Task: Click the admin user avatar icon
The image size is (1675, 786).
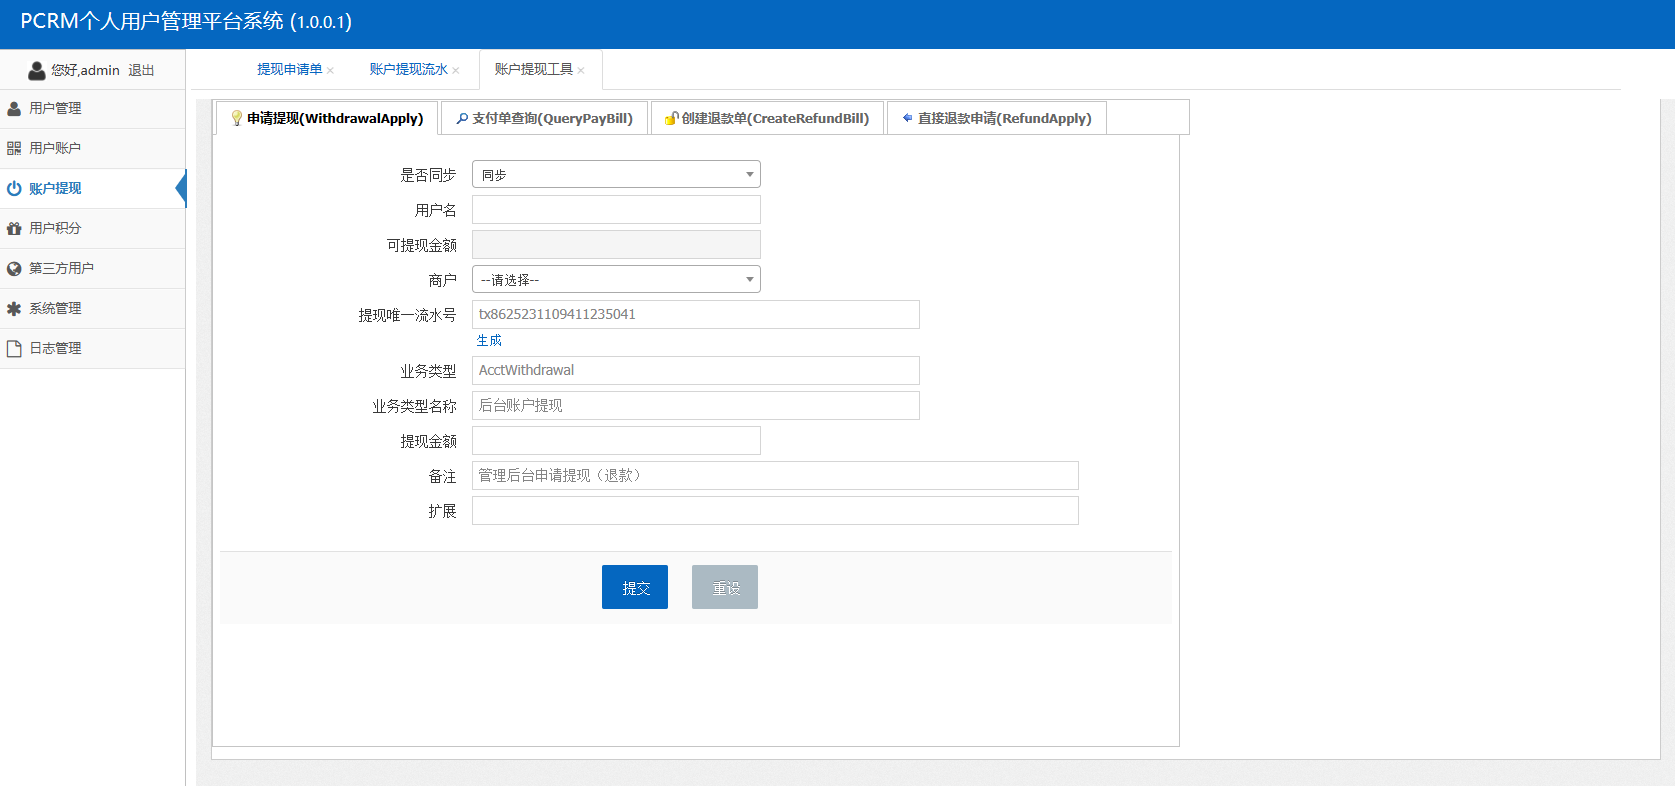Action: [x=37, y=70]
